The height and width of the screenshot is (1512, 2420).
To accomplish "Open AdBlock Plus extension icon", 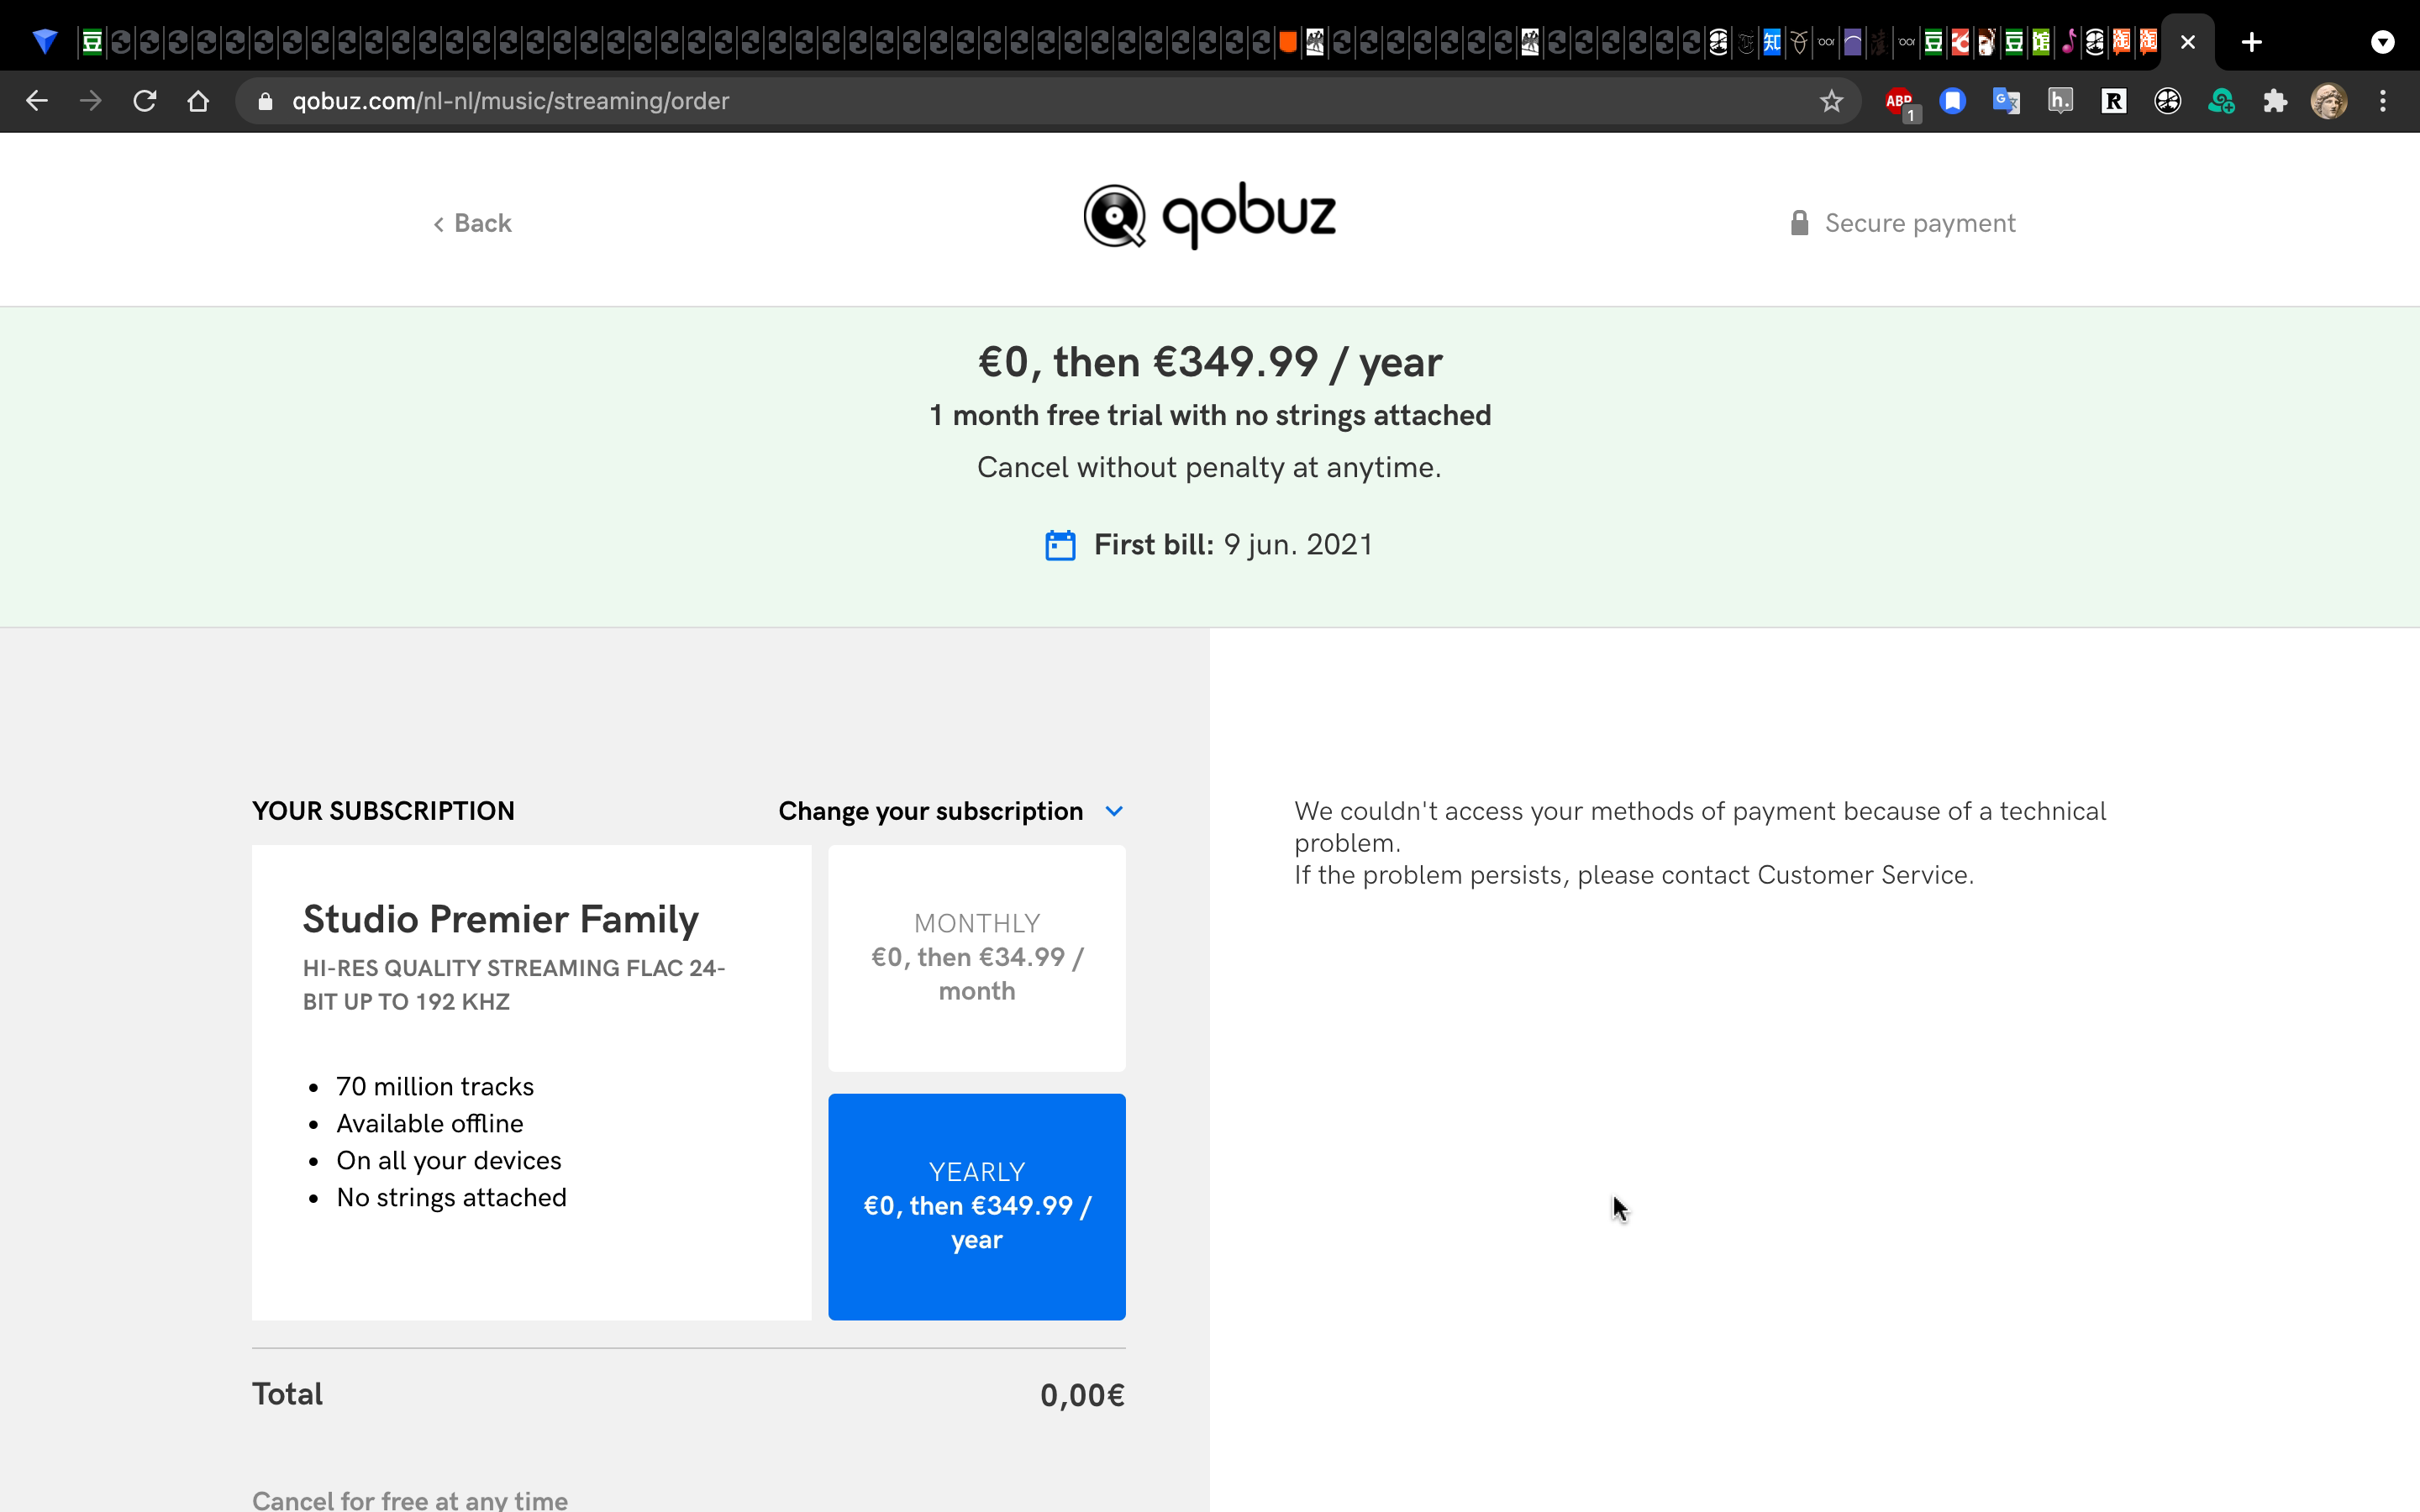I will [x=1899, y=102].
